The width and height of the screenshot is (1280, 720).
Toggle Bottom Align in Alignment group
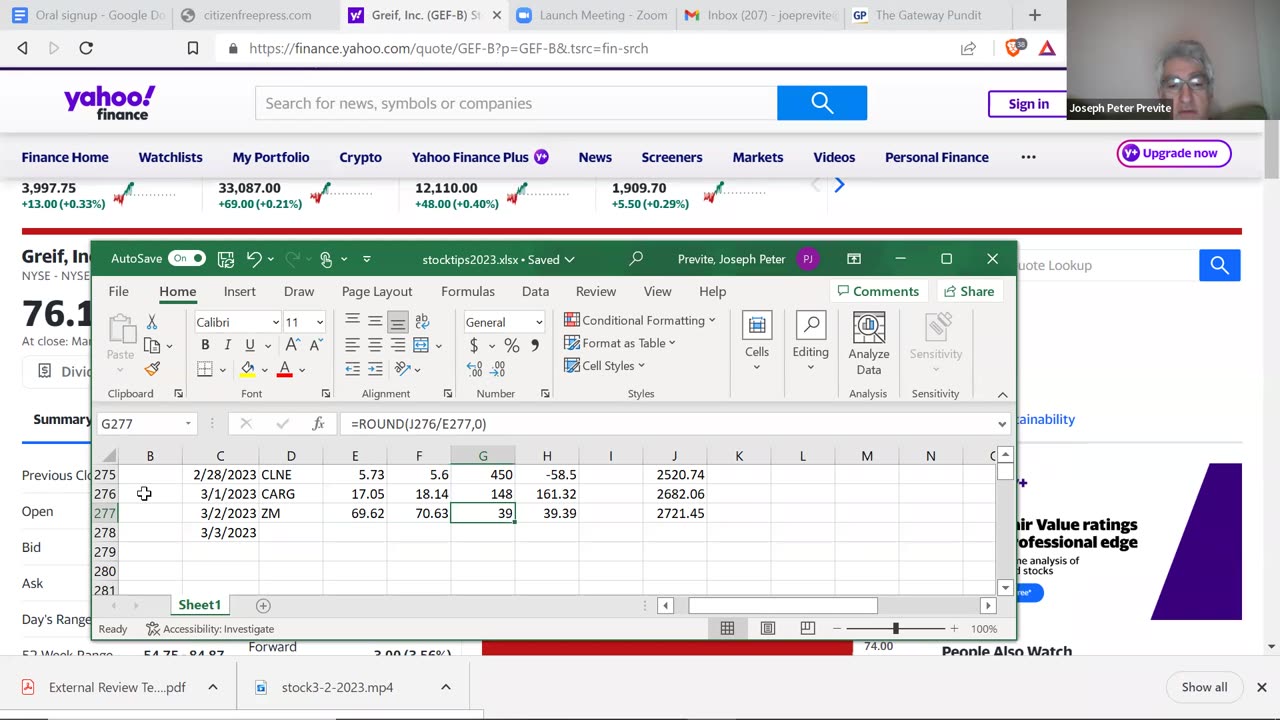[x=398, y=321]
